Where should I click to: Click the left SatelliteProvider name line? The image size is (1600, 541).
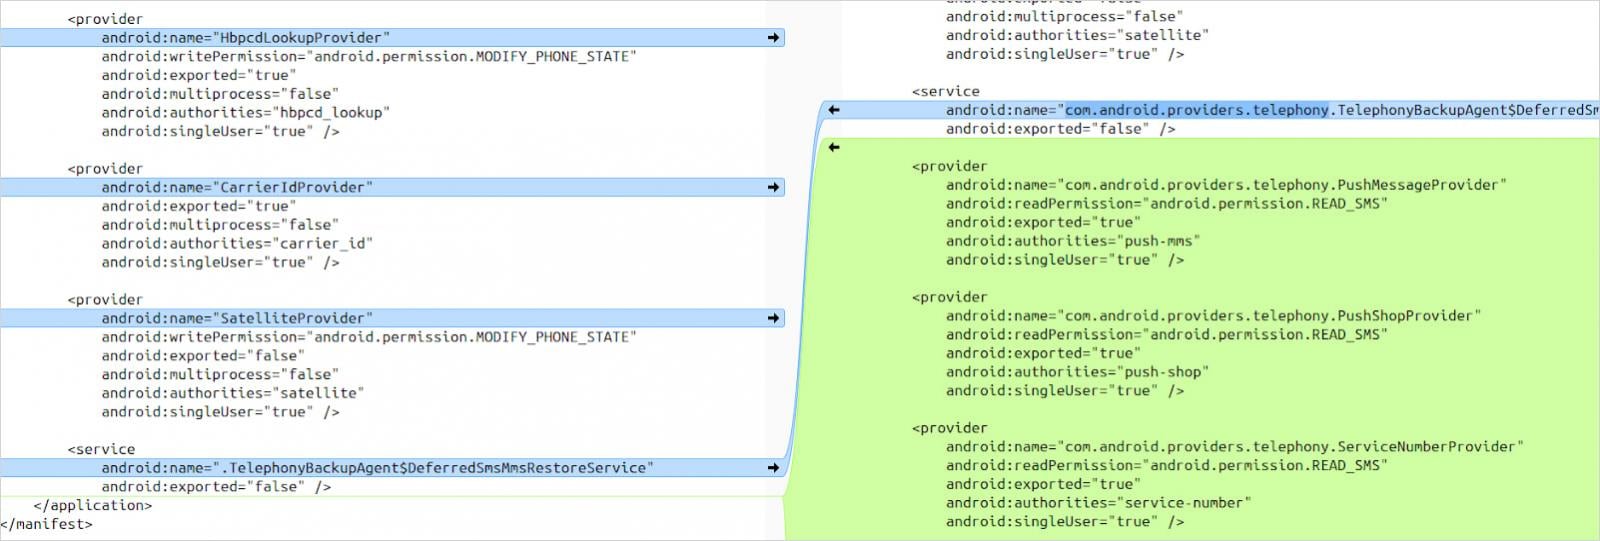(236, 318)
